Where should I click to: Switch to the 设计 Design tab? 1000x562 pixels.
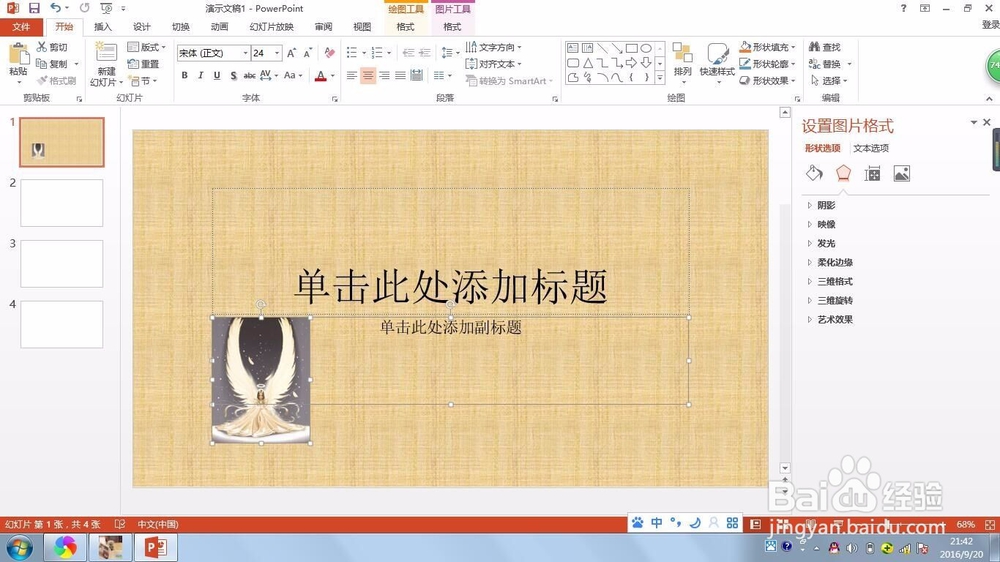pos(142,27)
